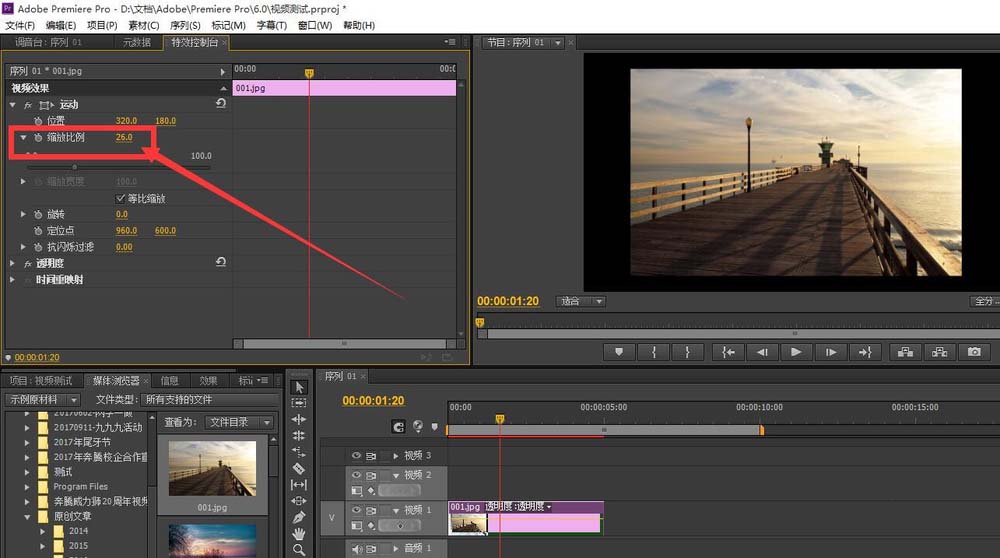
Task: Toggle the position 位置 stopwatch animation
Action: pos(38,121)
